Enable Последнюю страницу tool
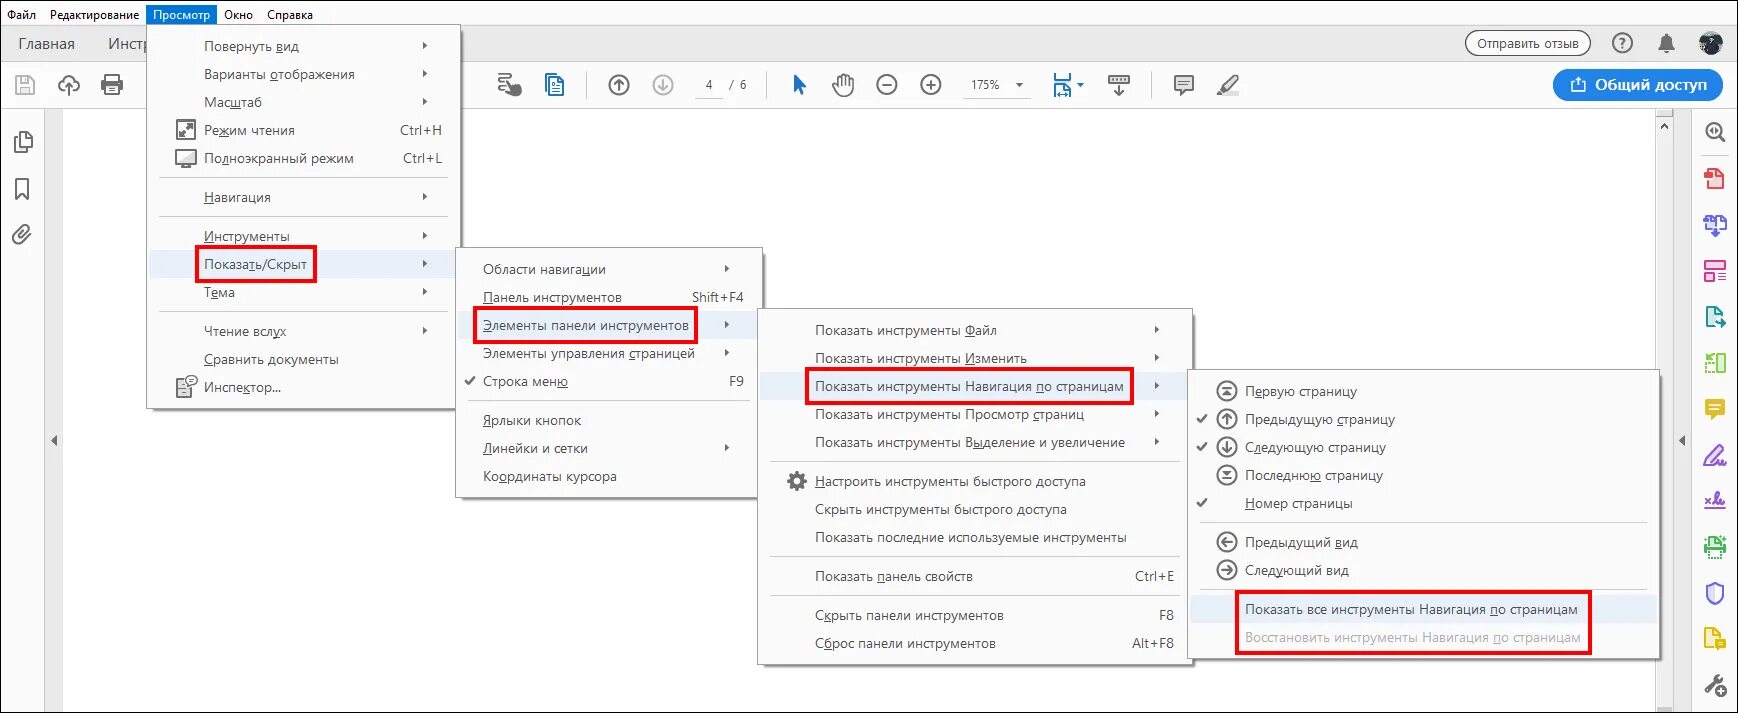This screenshot has height=713, width=1738. pos(1424,475)
